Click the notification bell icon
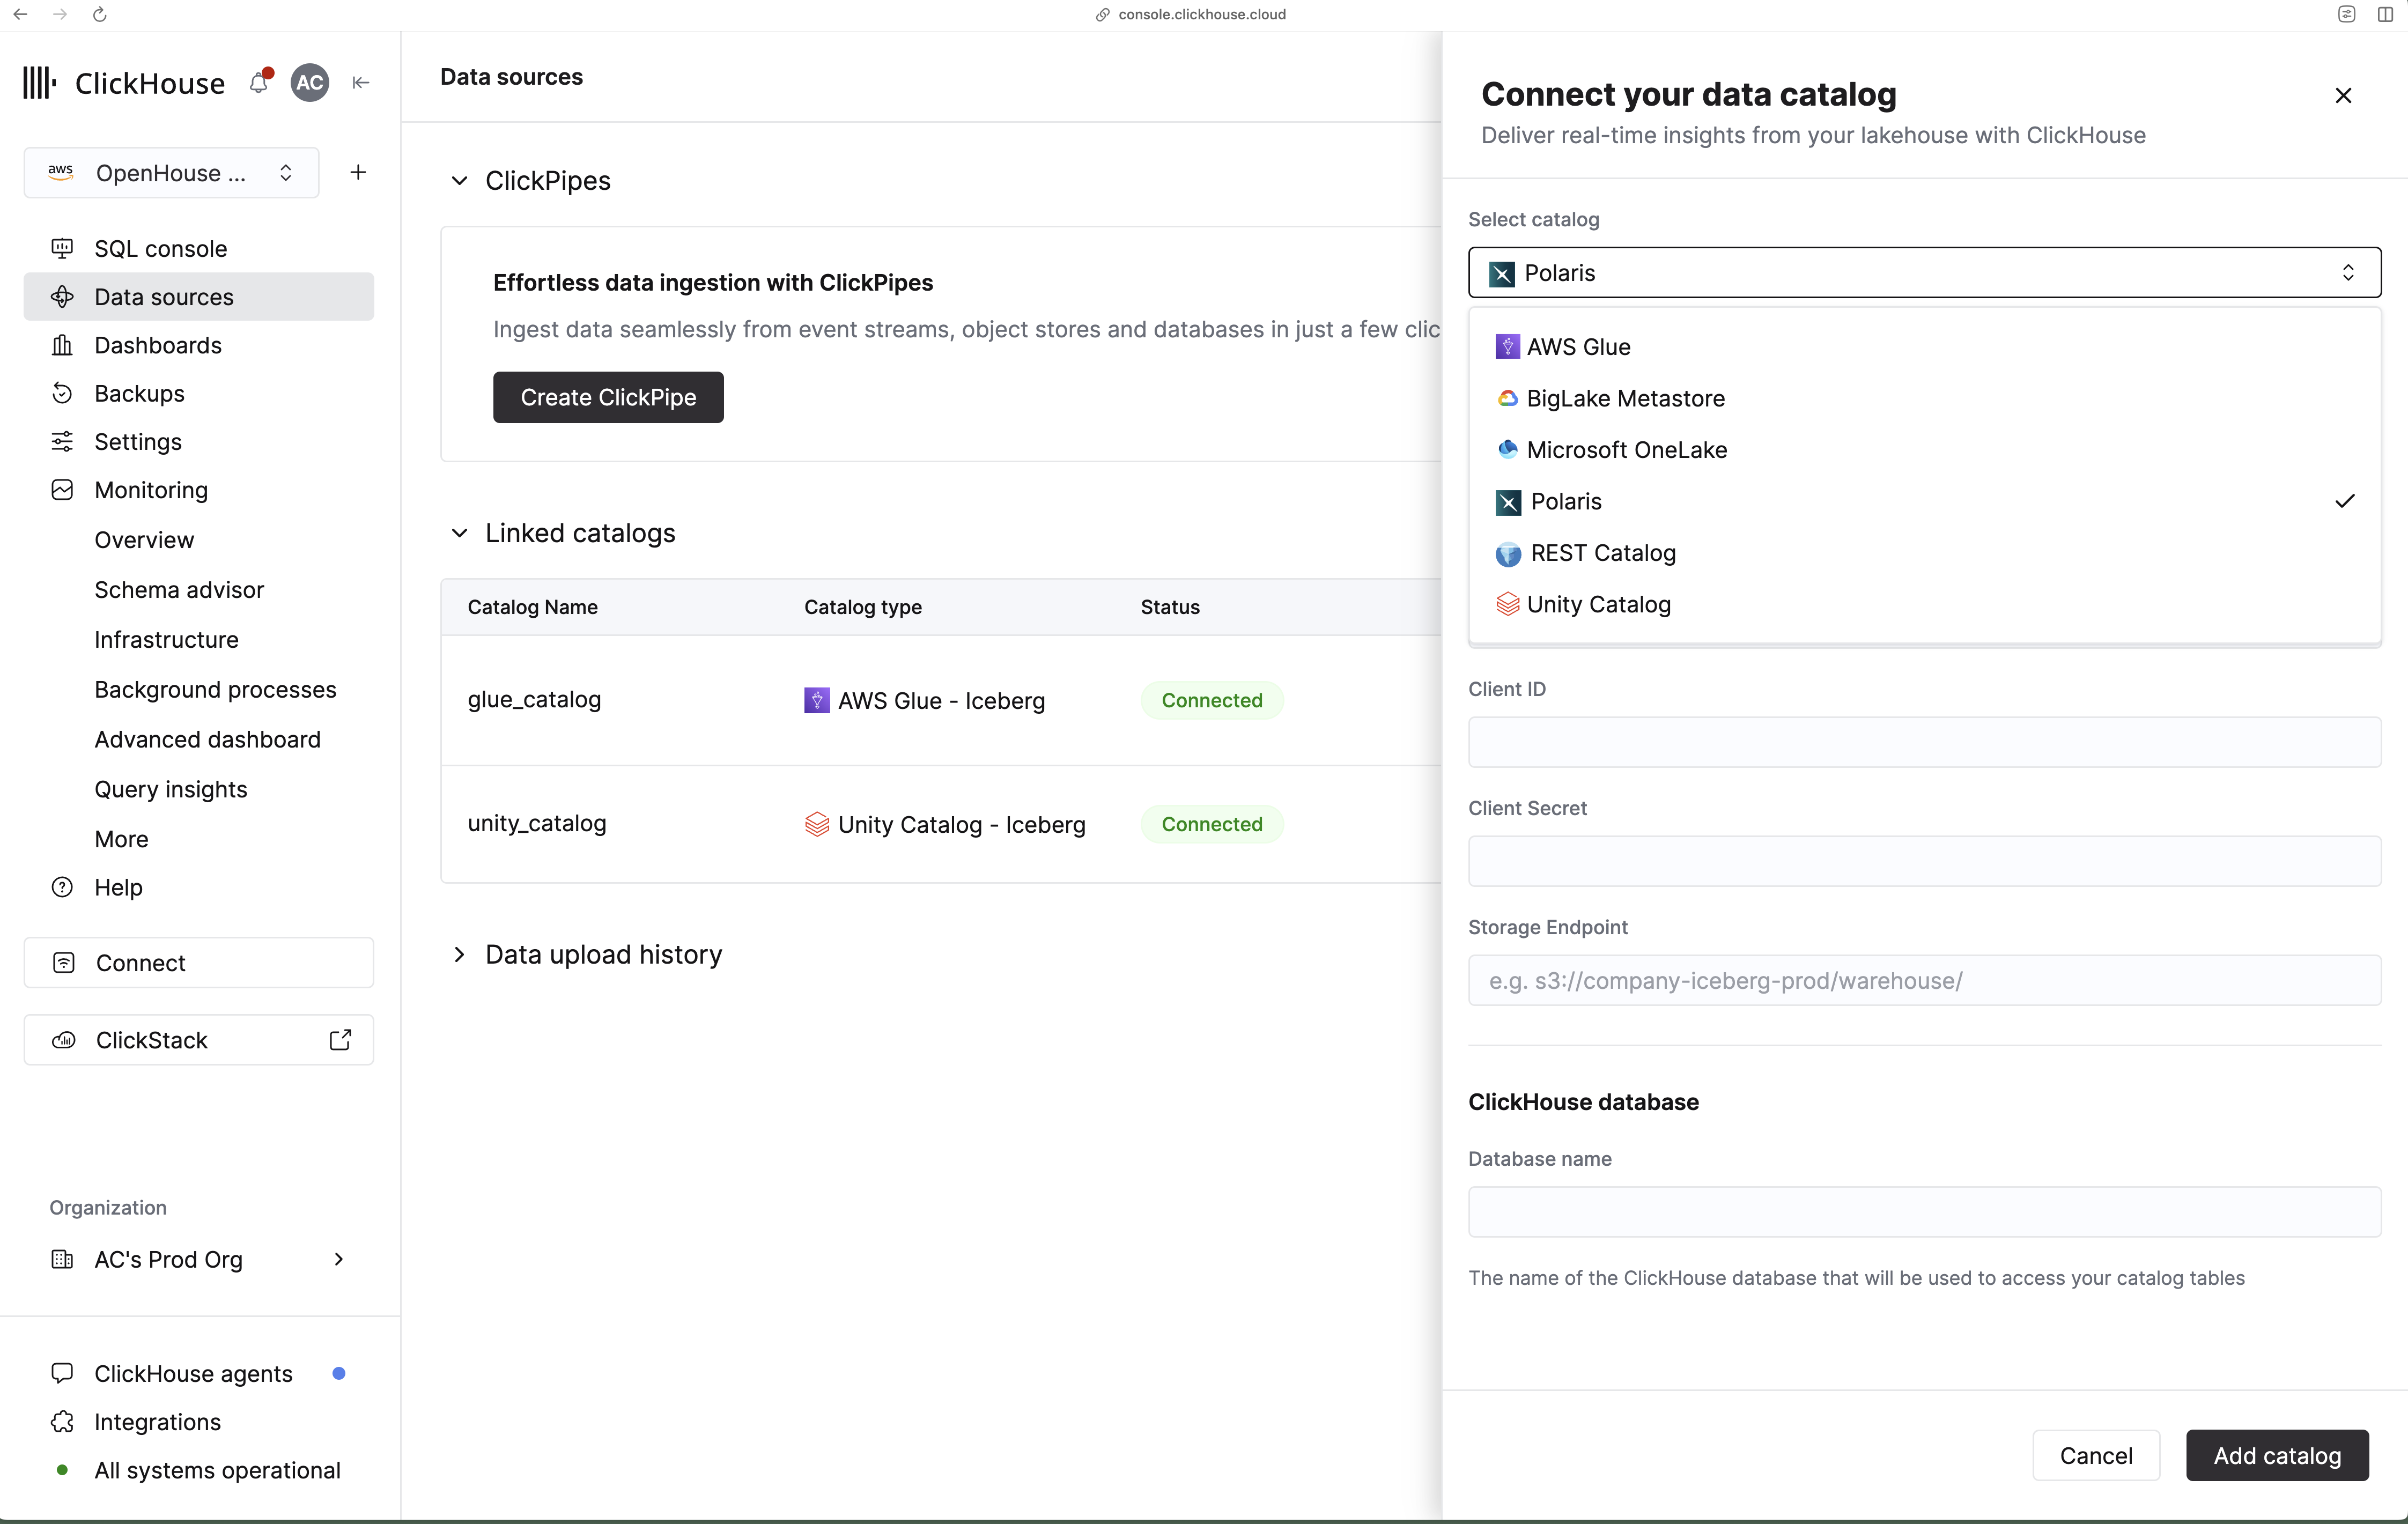Image resolution: width=2408 pixels, height=1524 pixels. tap(259, 82)
